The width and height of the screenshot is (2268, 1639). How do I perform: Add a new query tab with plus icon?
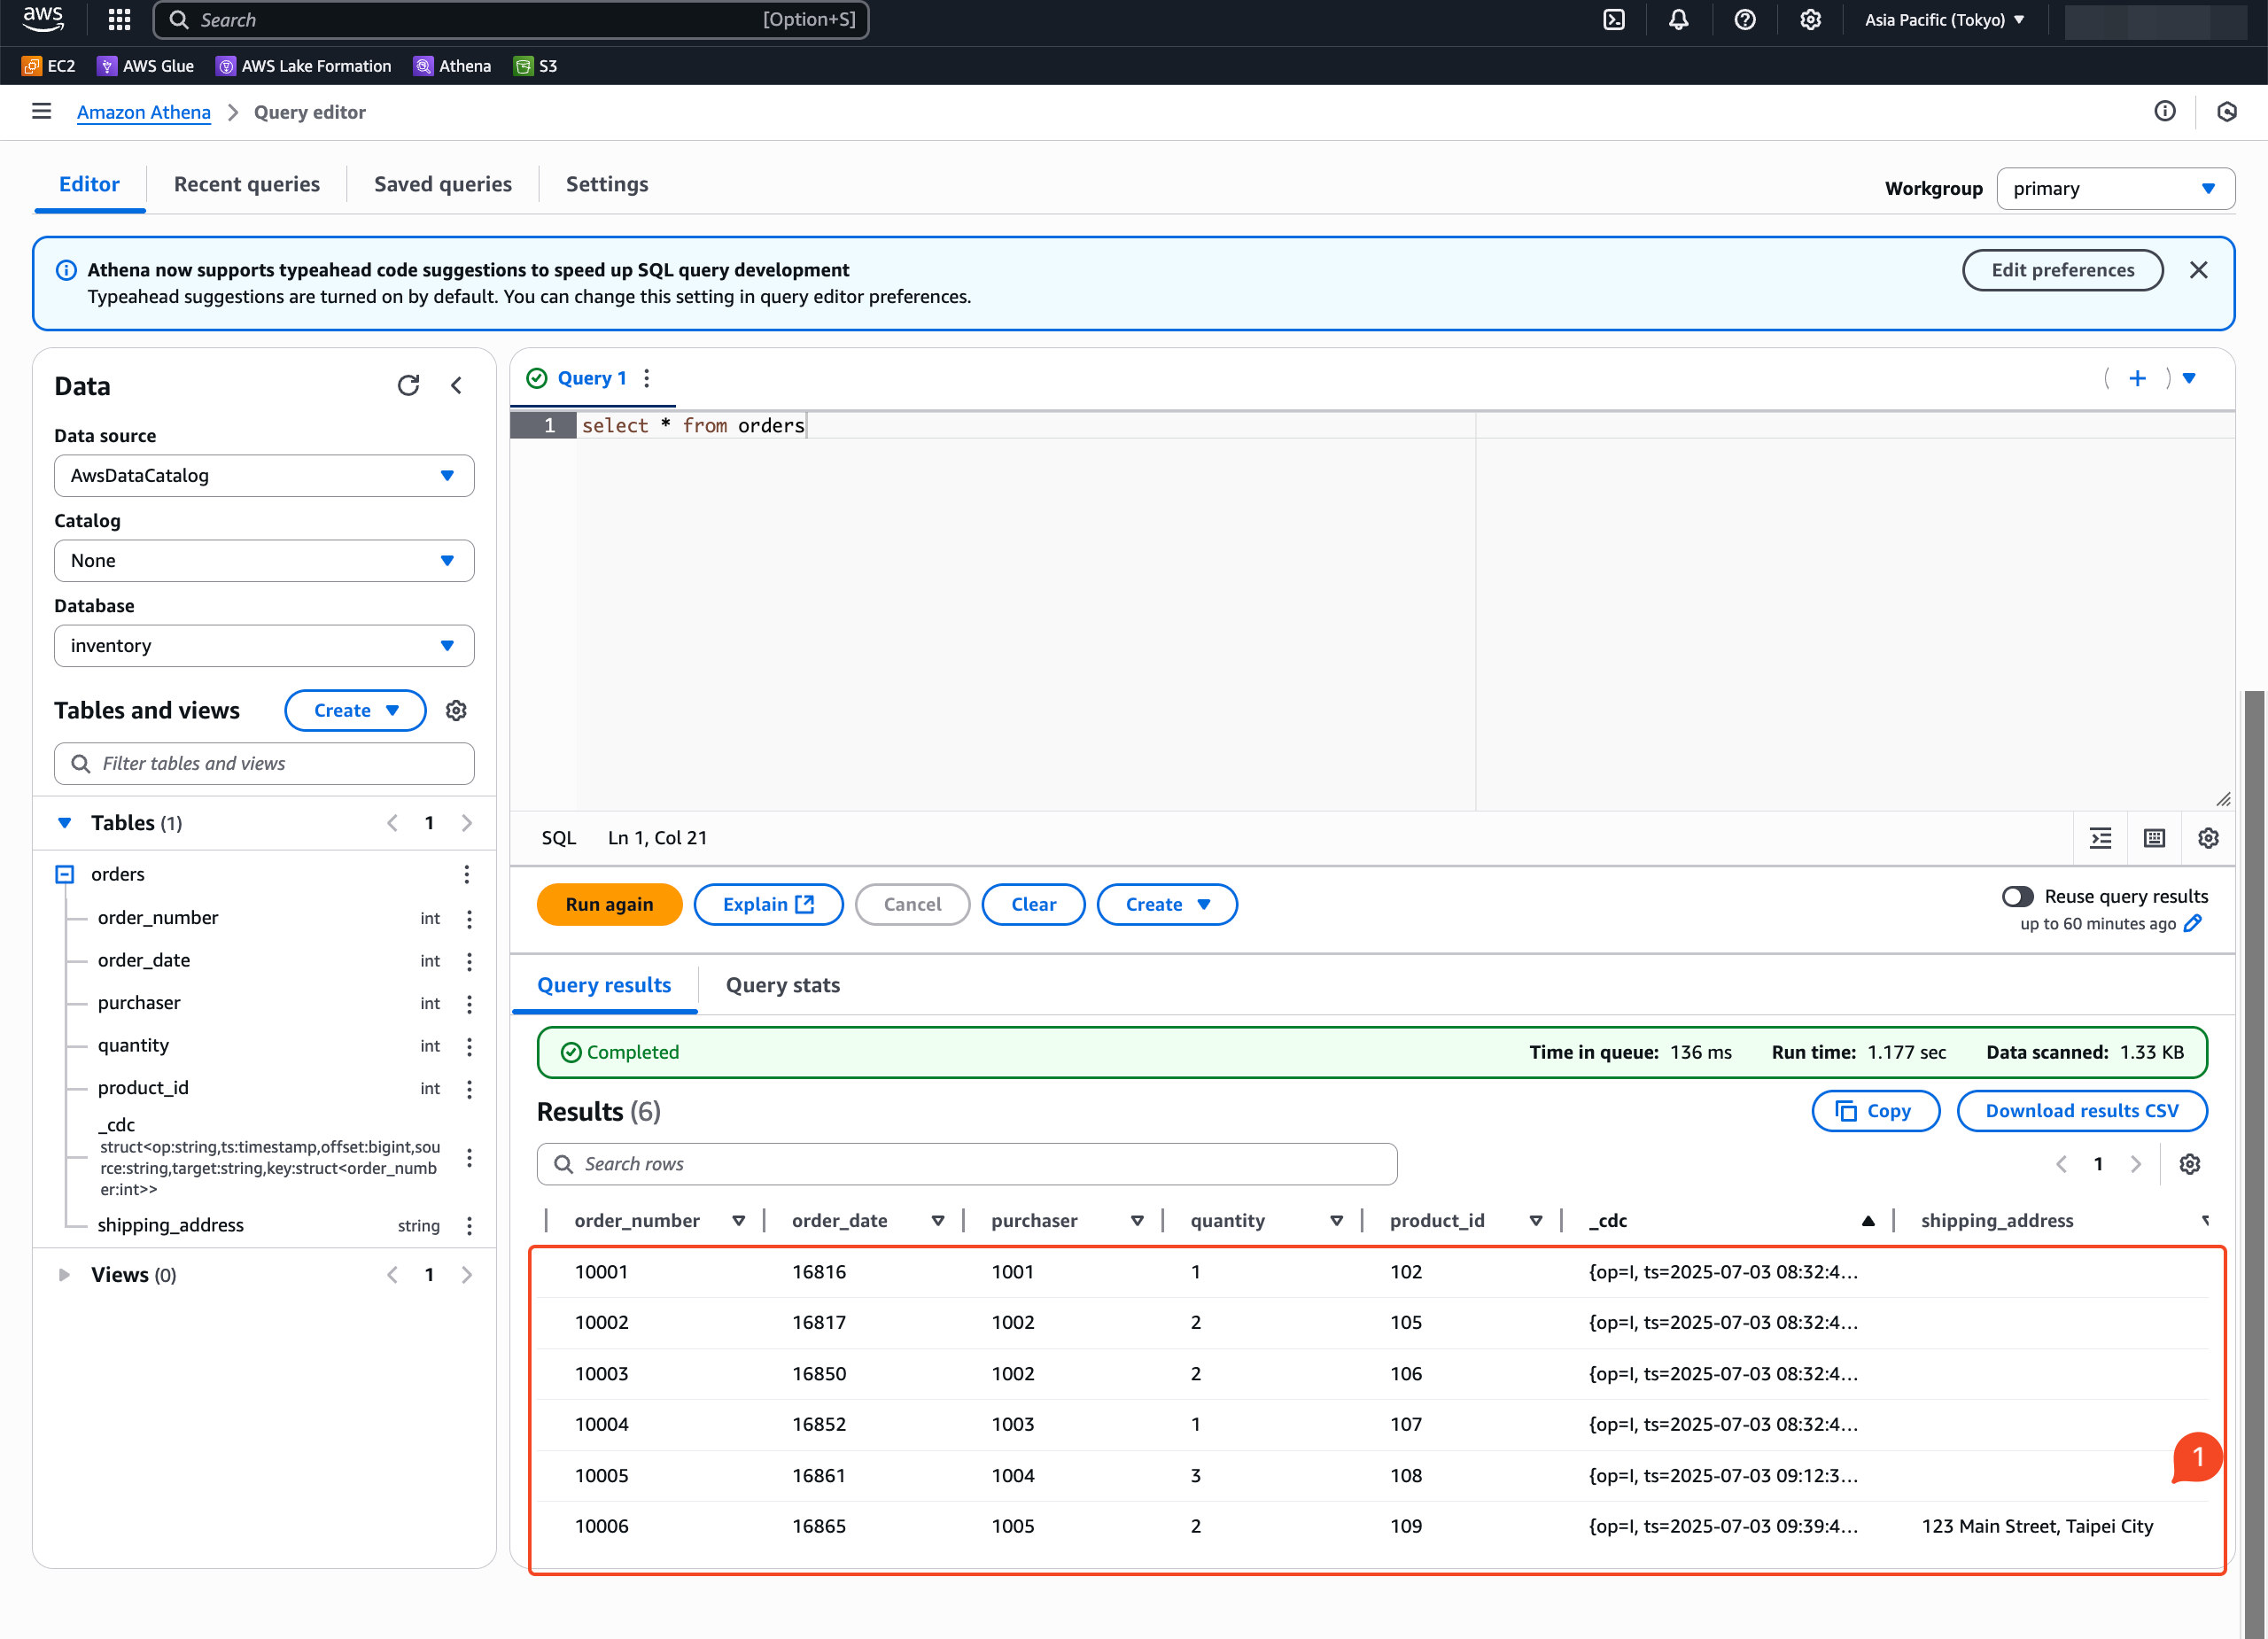coord(2137,378)
